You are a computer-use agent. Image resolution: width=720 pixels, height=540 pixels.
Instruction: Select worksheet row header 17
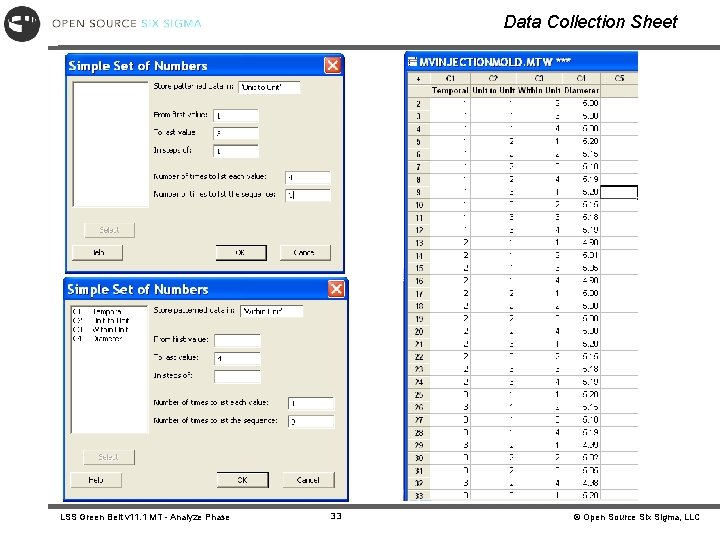click(x=418, y=293)
